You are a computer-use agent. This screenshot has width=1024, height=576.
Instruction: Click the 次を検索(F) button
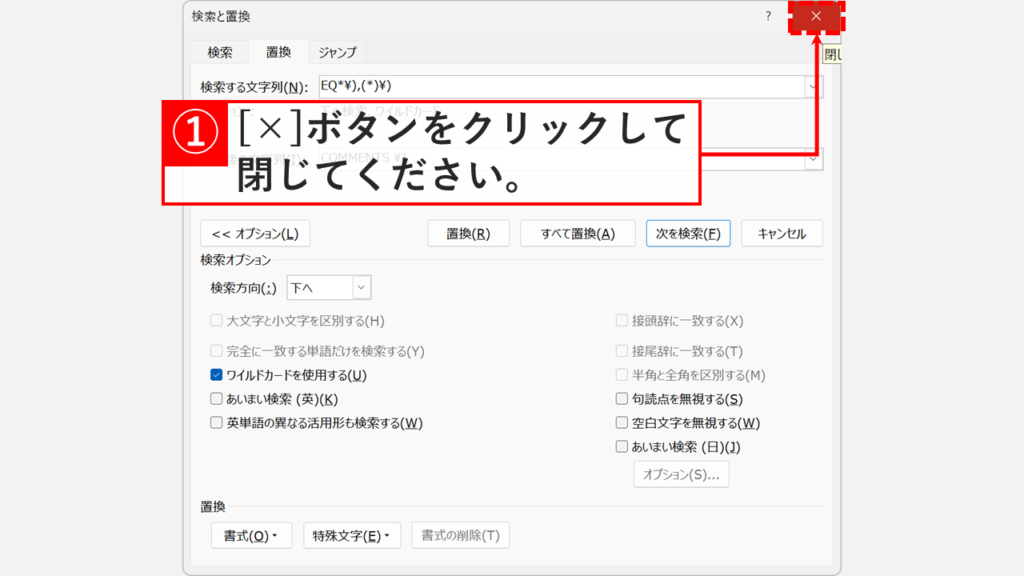(x=688, y=233)
